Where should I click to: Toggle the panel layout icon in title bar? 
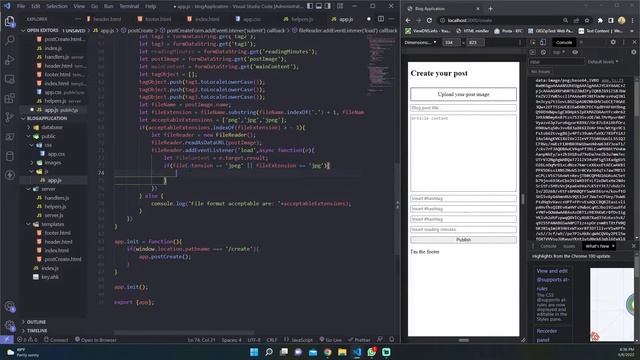pyautogui.click(x=319, y=6)
